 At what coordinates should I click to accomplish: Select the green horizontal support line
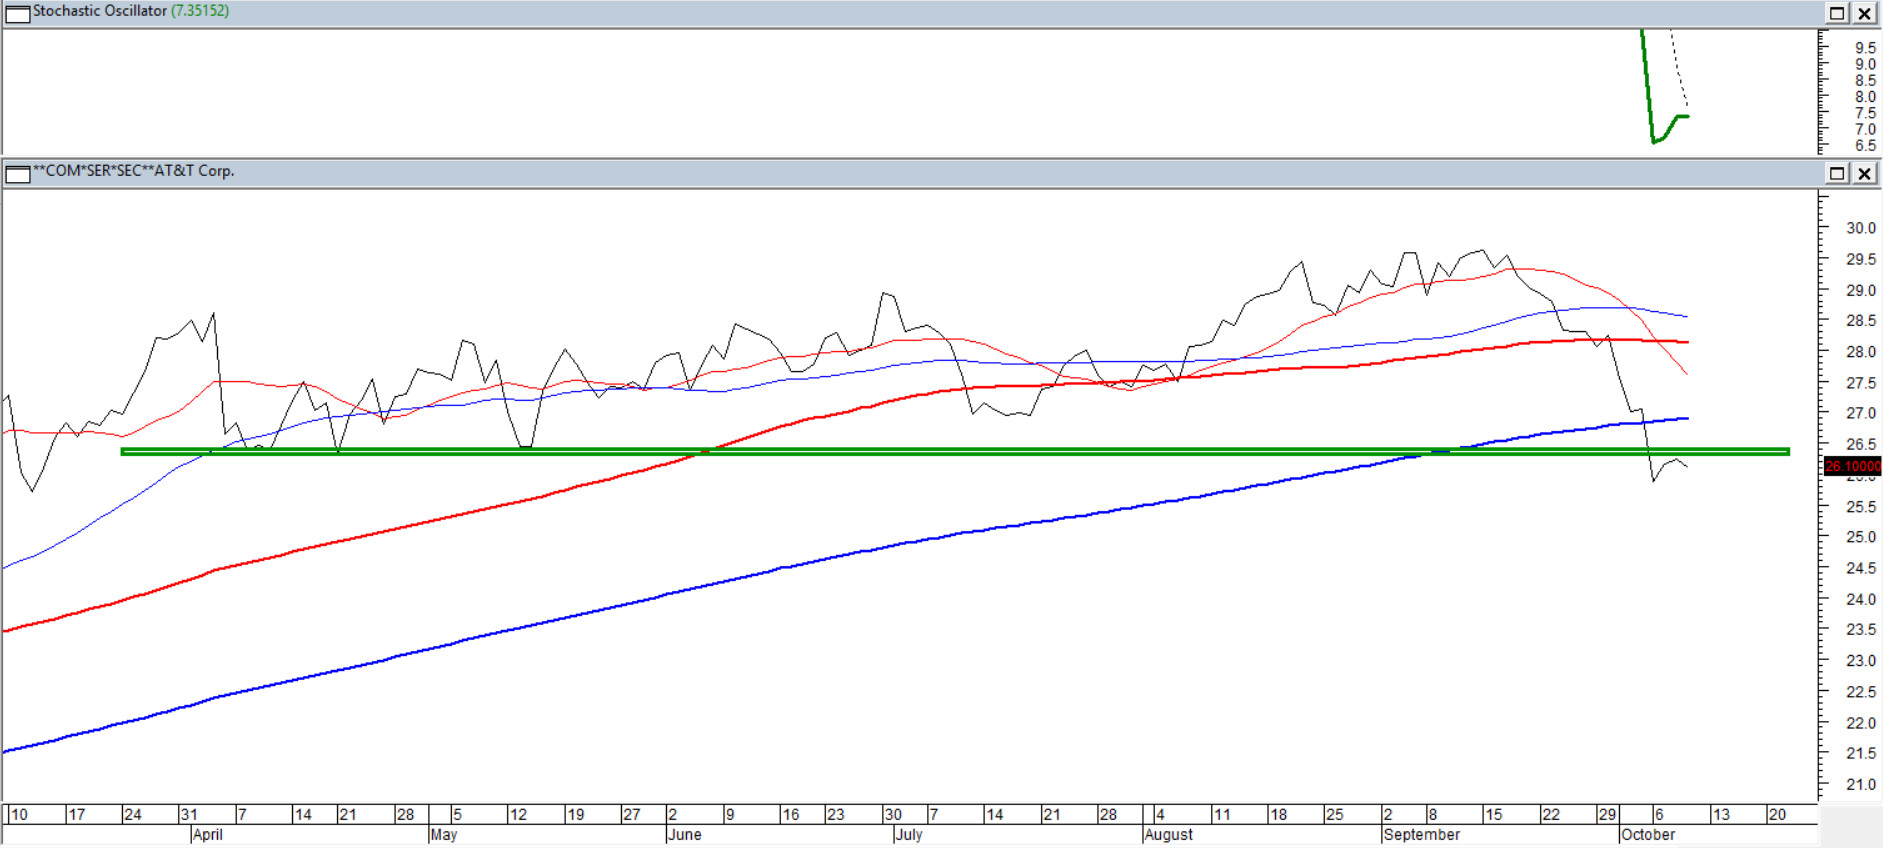(x=900, y=452)
